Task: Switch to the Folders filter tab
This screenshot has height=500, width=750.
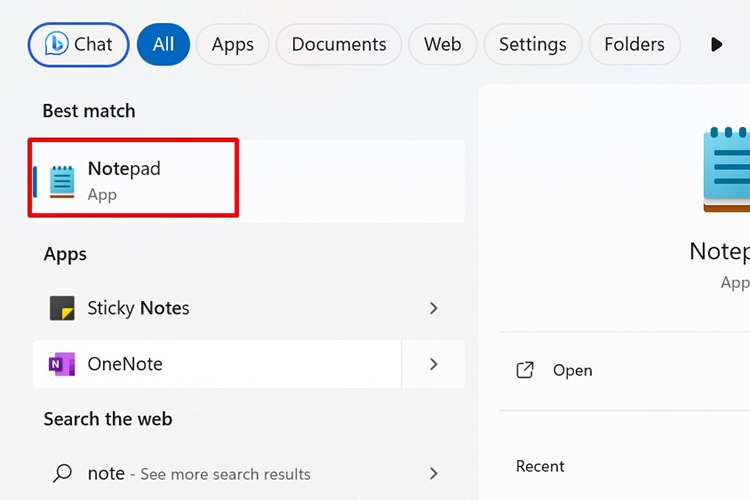Action: [x=634, y=44]
